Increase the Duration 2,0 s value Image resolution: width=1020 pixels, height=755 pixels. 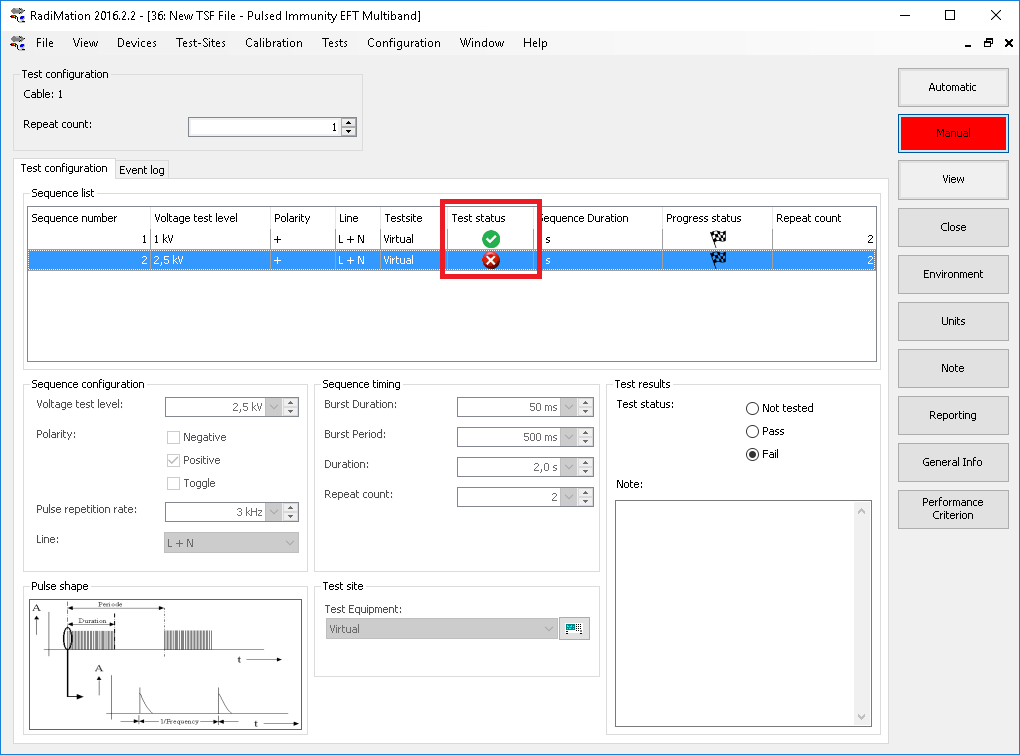coord(585,462)
